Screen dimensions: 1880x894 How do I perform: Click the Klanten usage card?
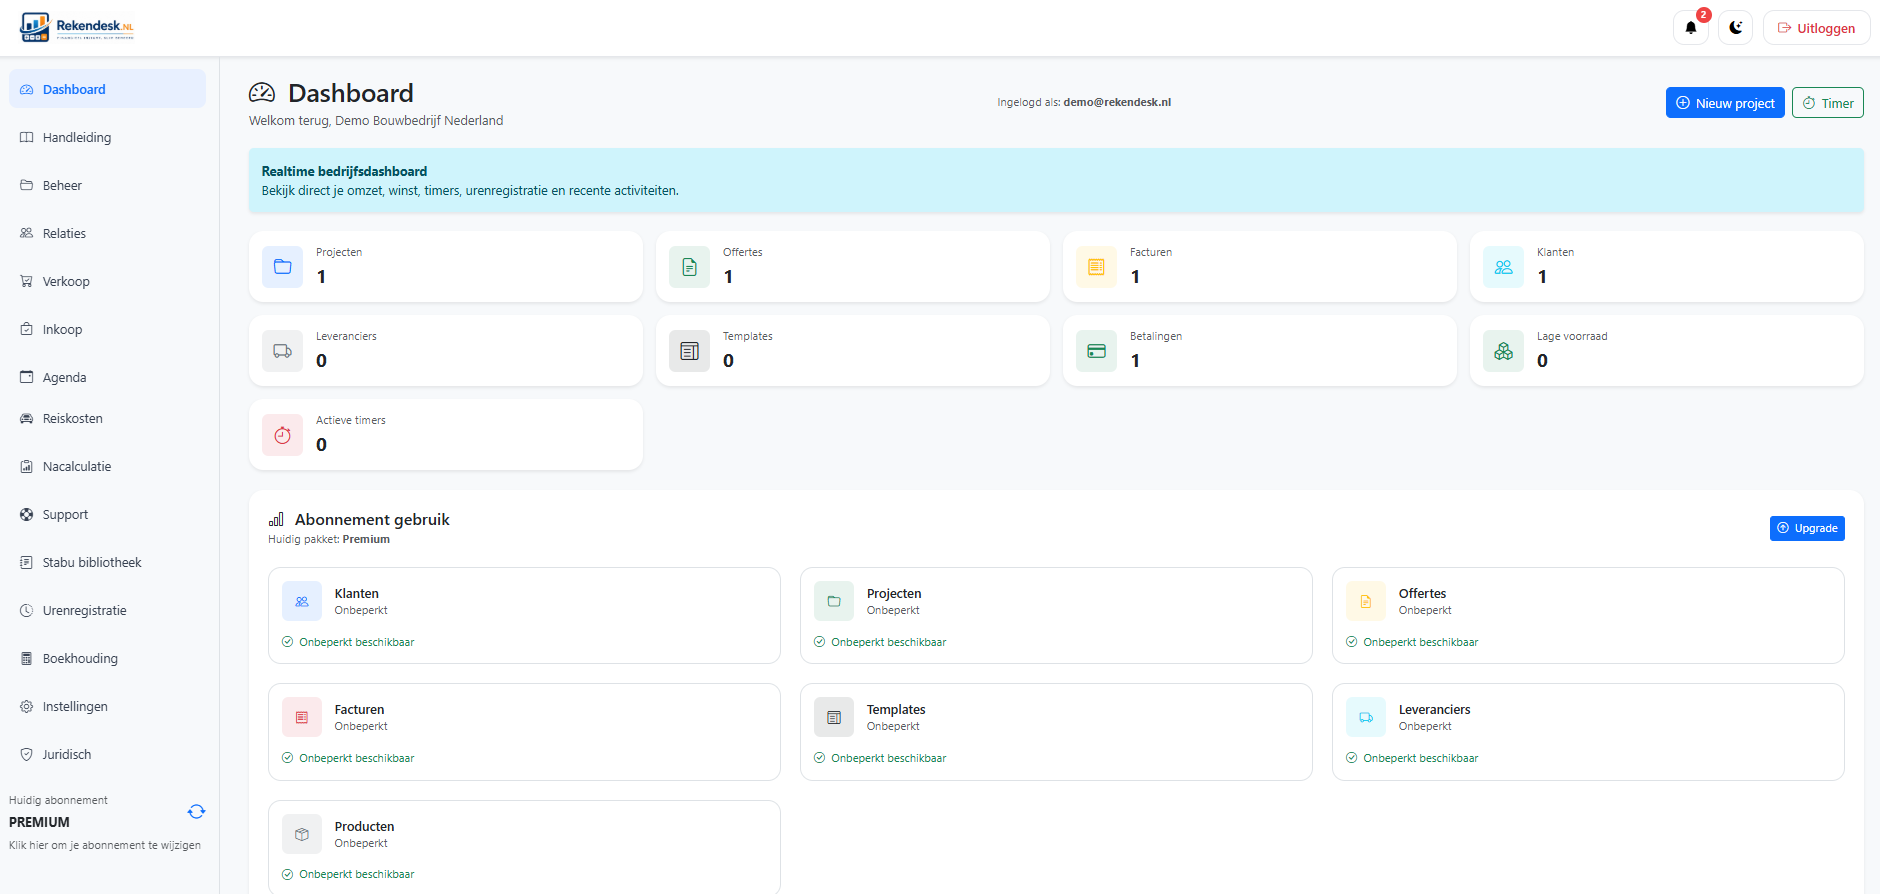(524, 615)
